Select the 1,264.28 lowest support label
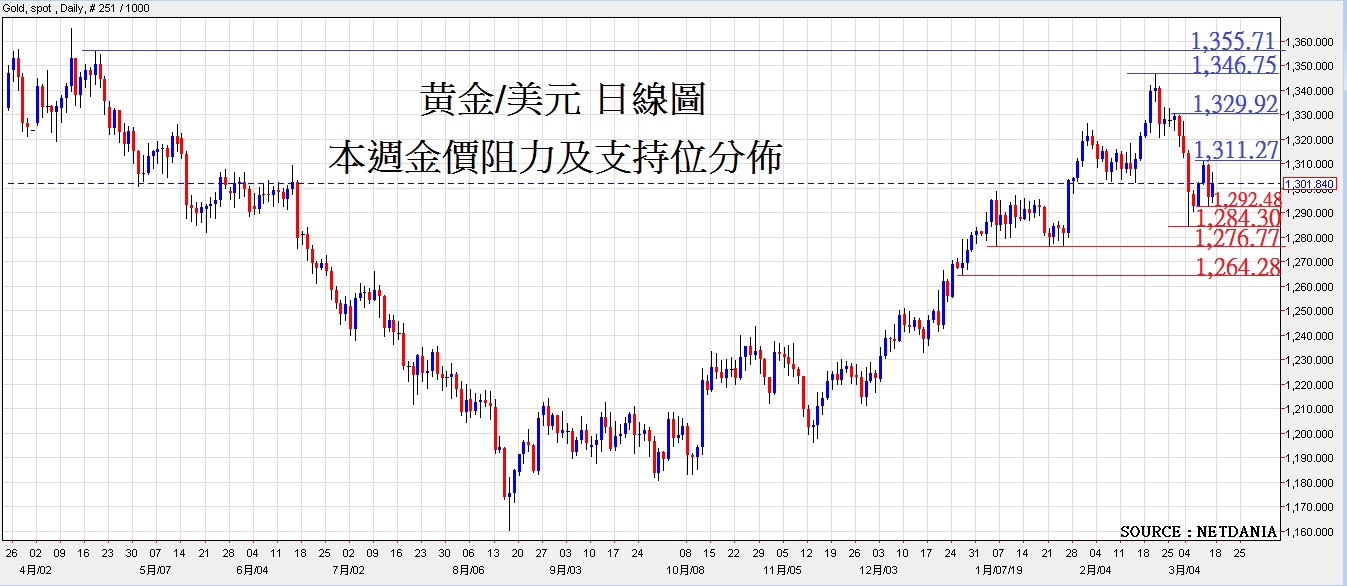 pos(1237,266)
